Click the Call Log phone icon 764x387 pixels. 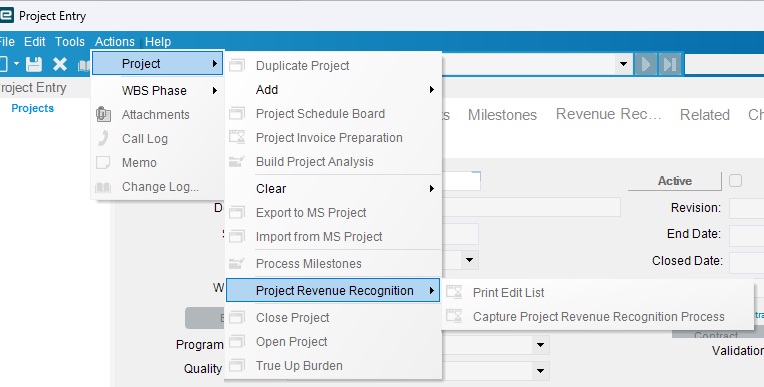point(103,138)
